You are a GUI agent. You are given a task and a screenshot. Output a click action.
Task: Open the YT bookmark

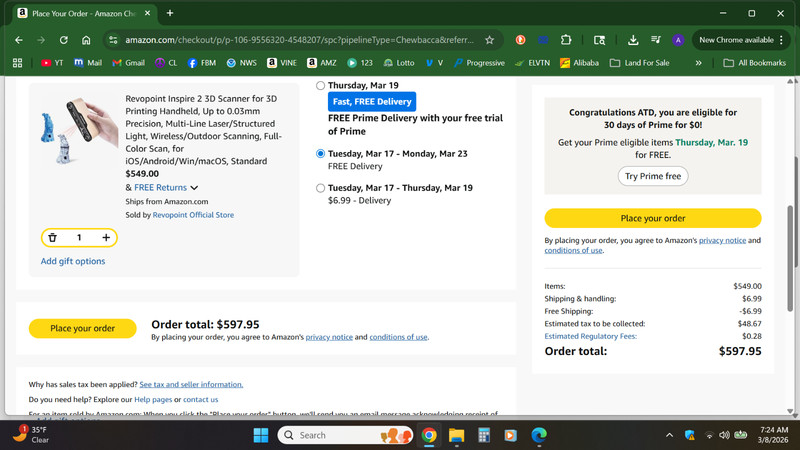53,63
